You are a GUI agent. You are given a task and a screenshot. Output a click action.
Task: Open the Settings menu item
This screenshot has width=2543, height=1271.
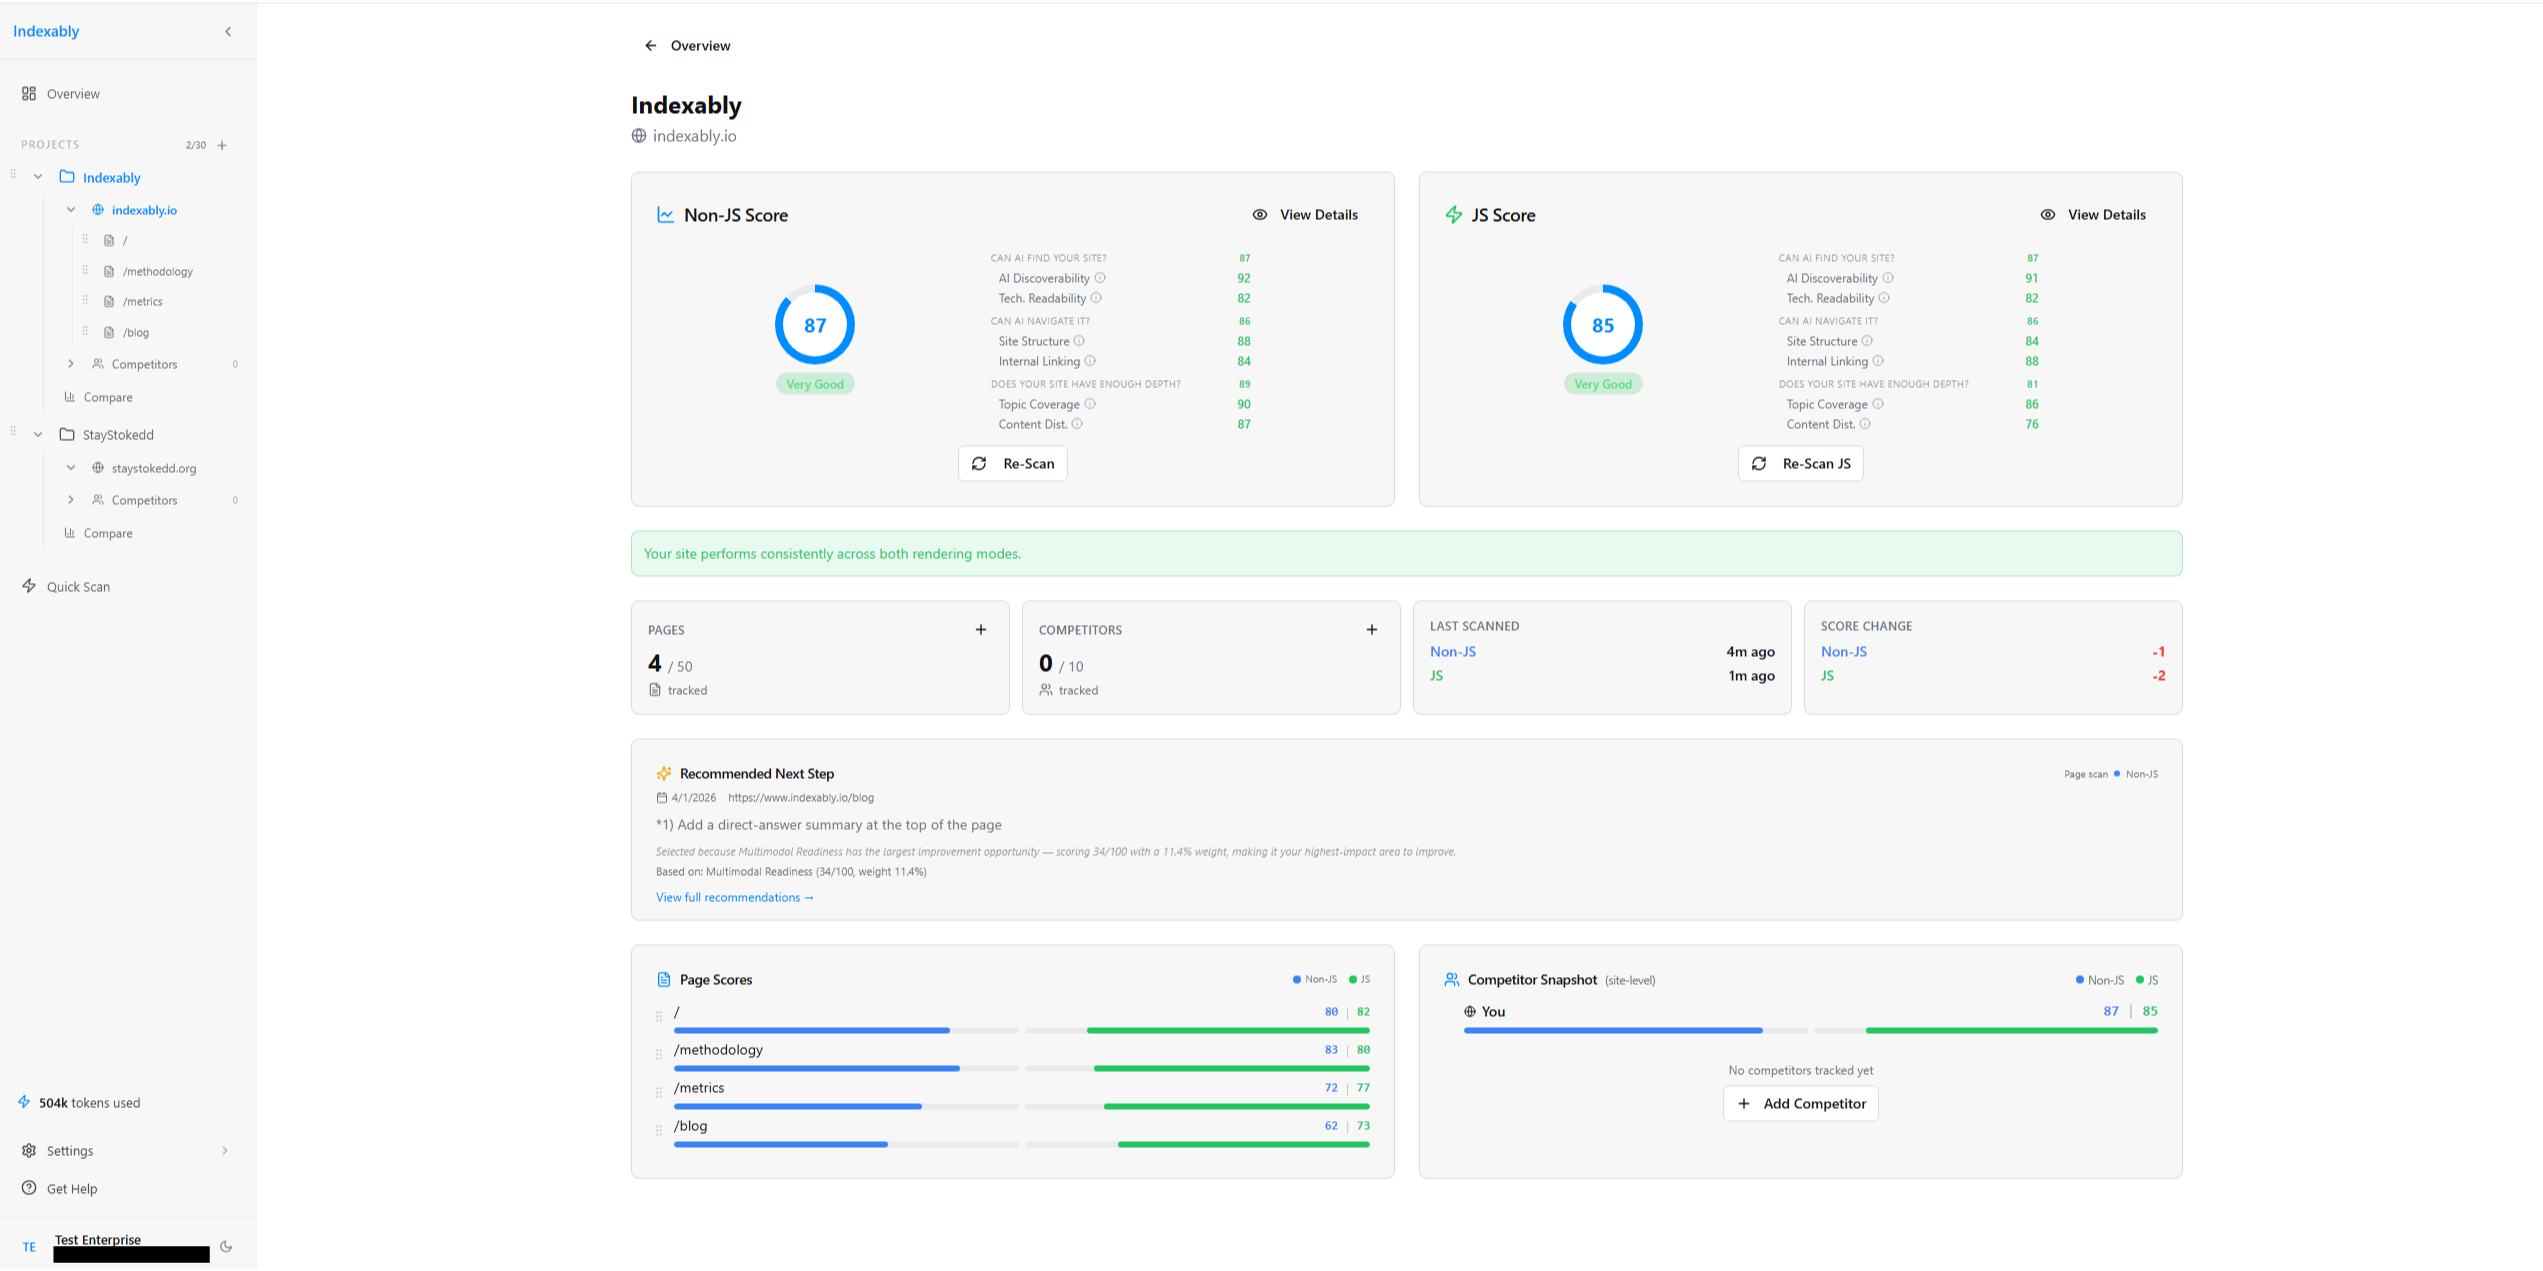point(70,1151)
